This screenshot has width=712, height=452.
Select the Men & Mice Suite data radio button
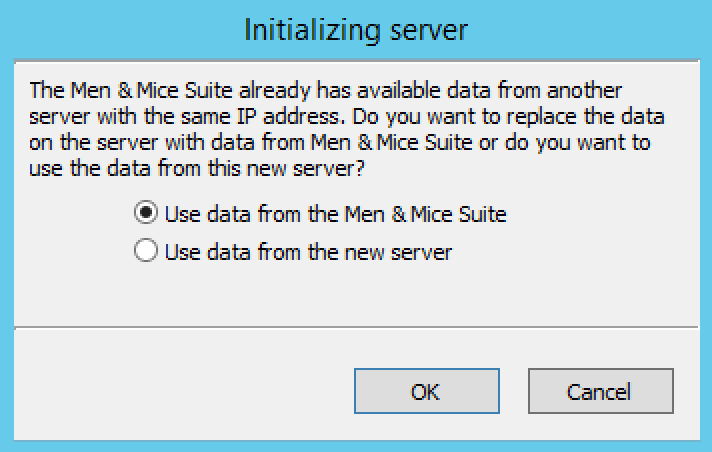[146, 213]
